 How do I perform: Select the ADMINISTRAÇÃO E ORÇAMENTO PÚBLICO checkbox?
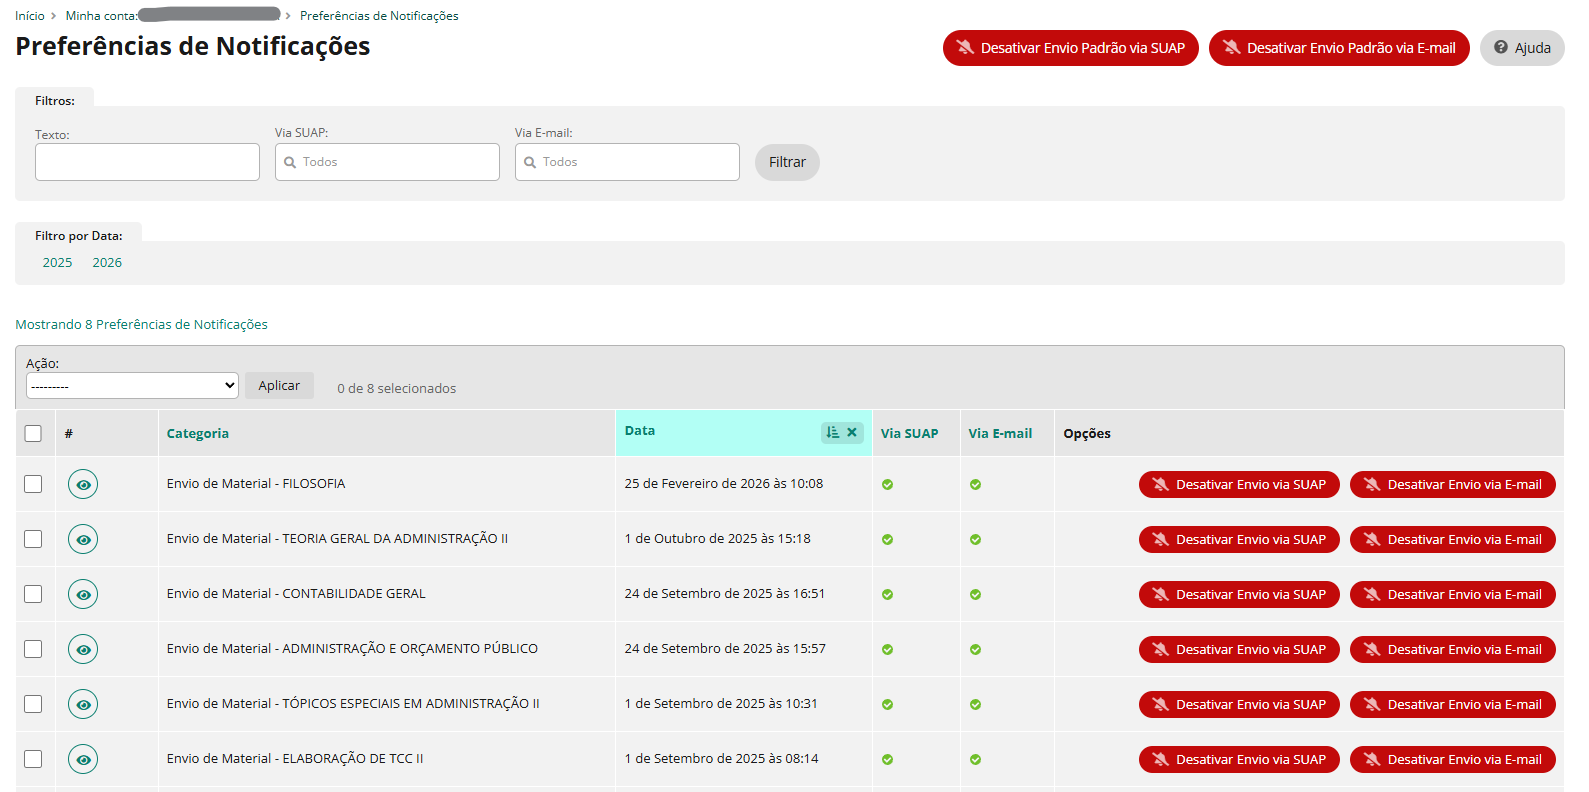click(x=33, y=649)
